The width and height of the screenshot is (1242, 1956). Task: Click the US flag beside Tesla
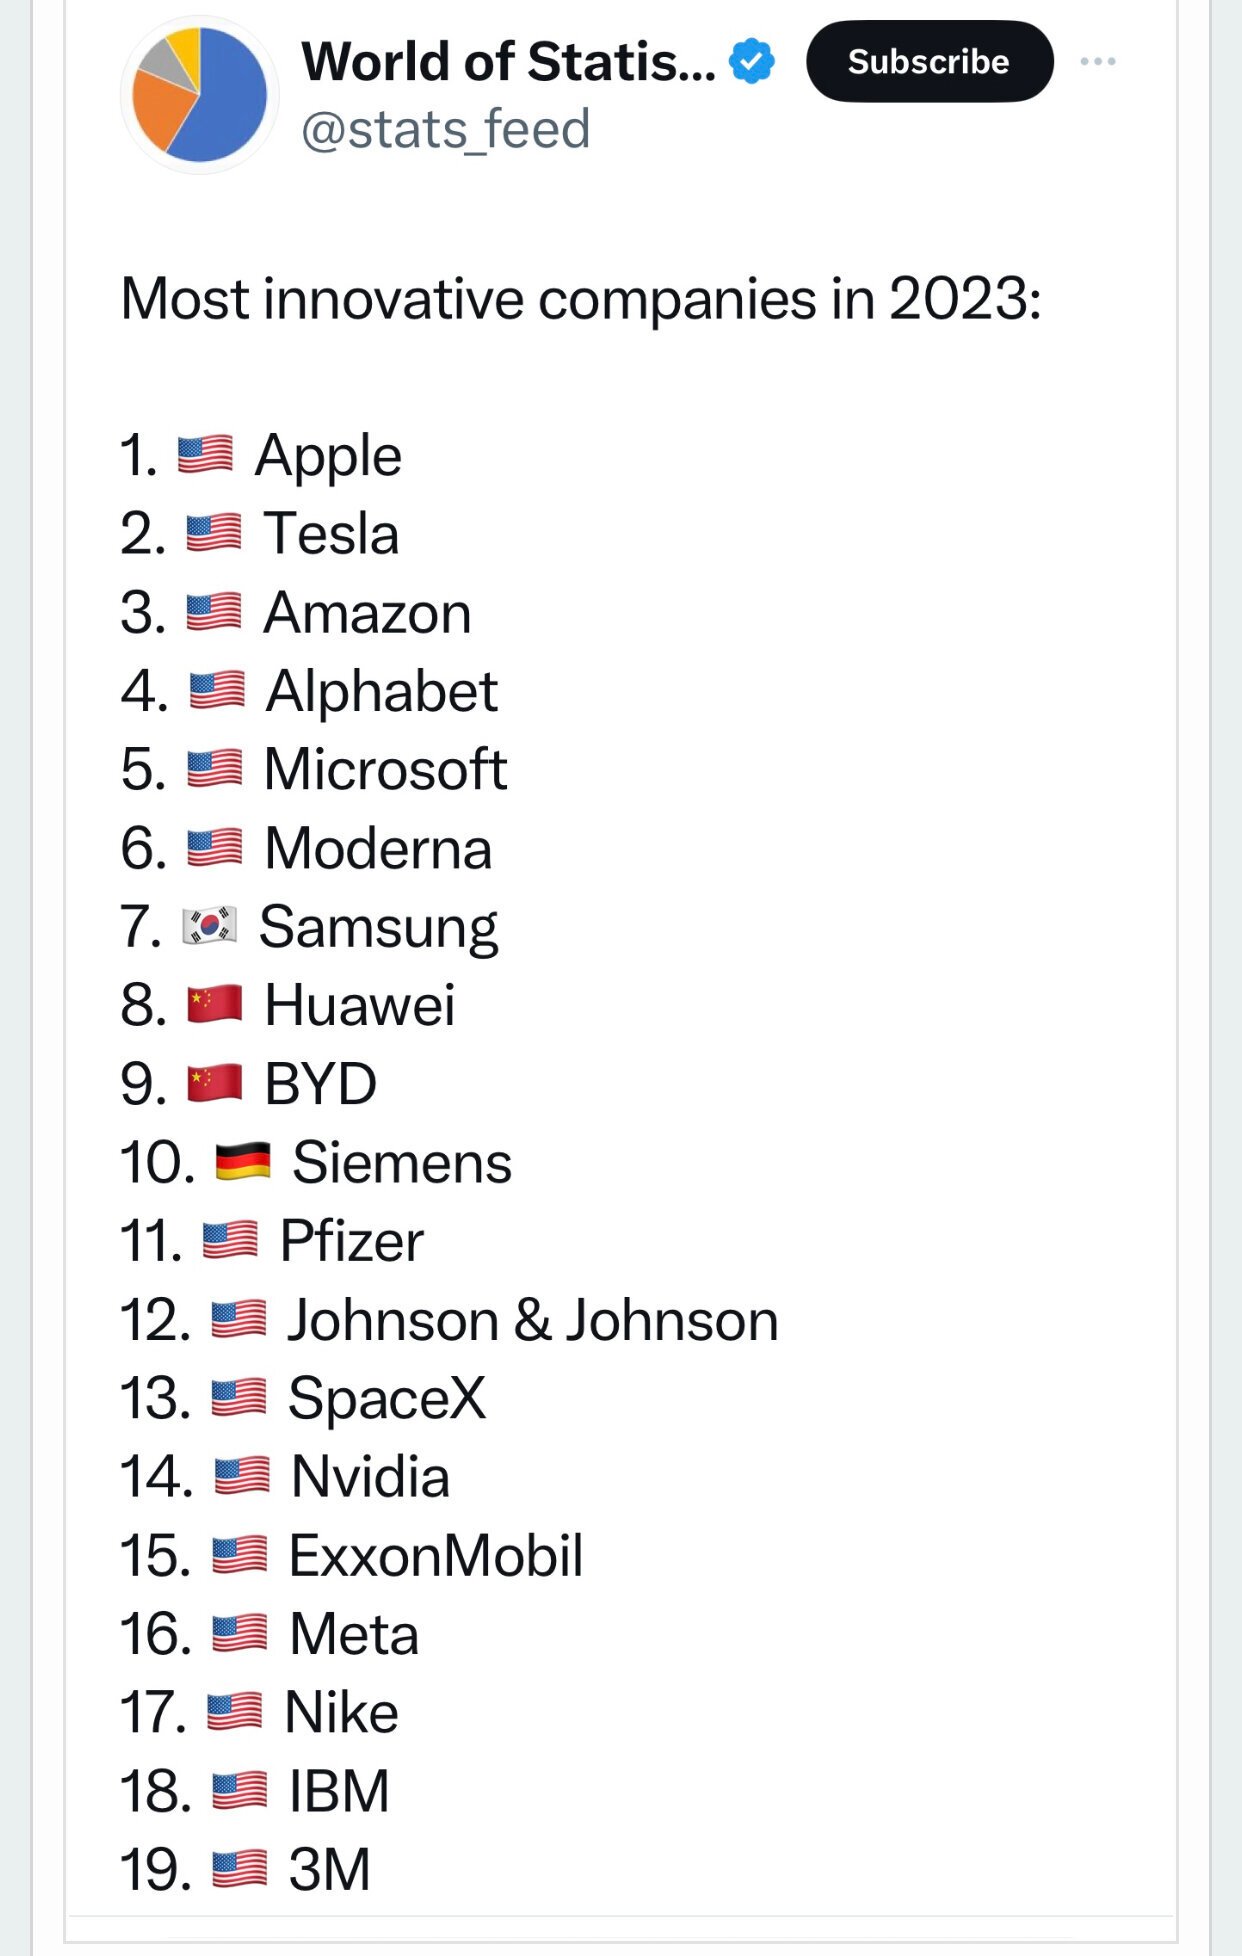click(214, 532)
